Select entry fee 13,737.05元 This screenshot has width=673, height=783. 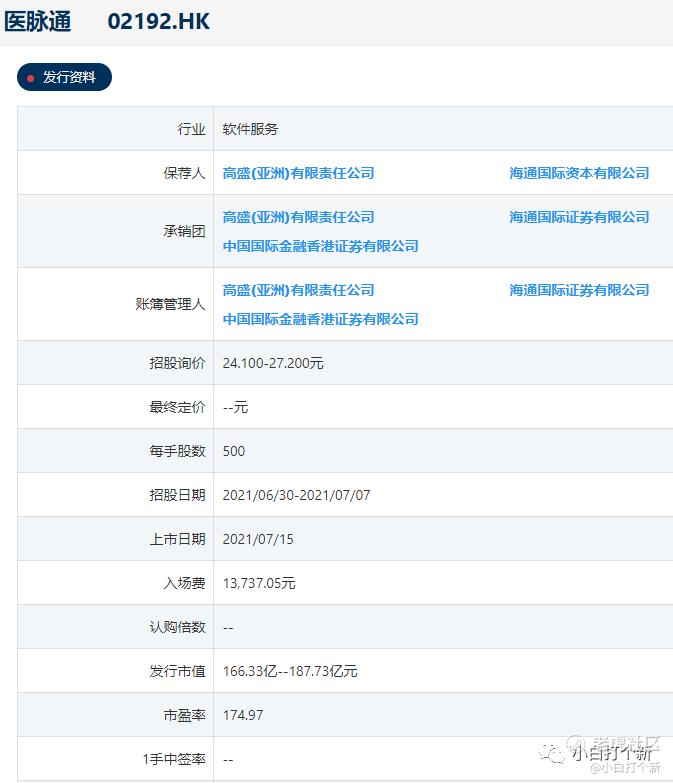259,583
